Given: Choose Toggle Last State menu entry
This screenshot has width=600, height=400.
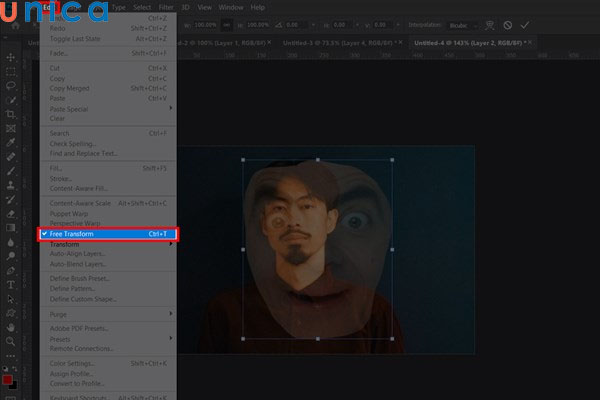Looking at the screenshot, I should [x=108, y=39].
